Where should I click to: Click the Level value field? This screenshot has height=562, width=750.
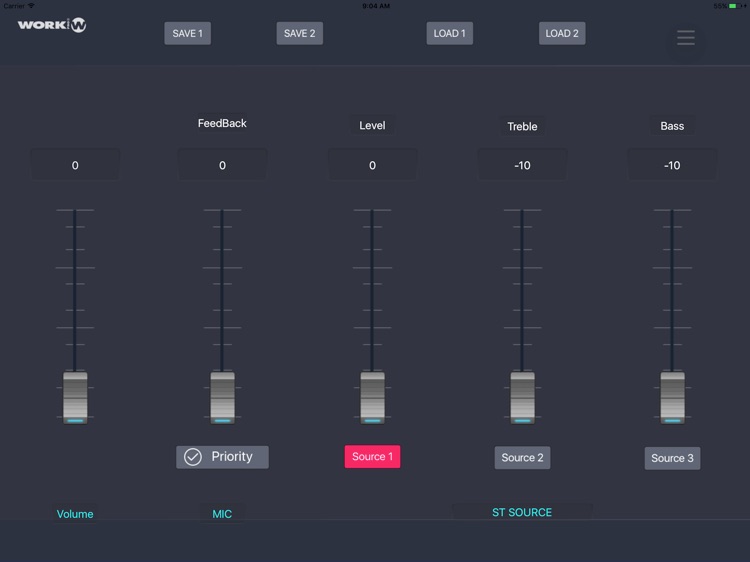(372, 165)
